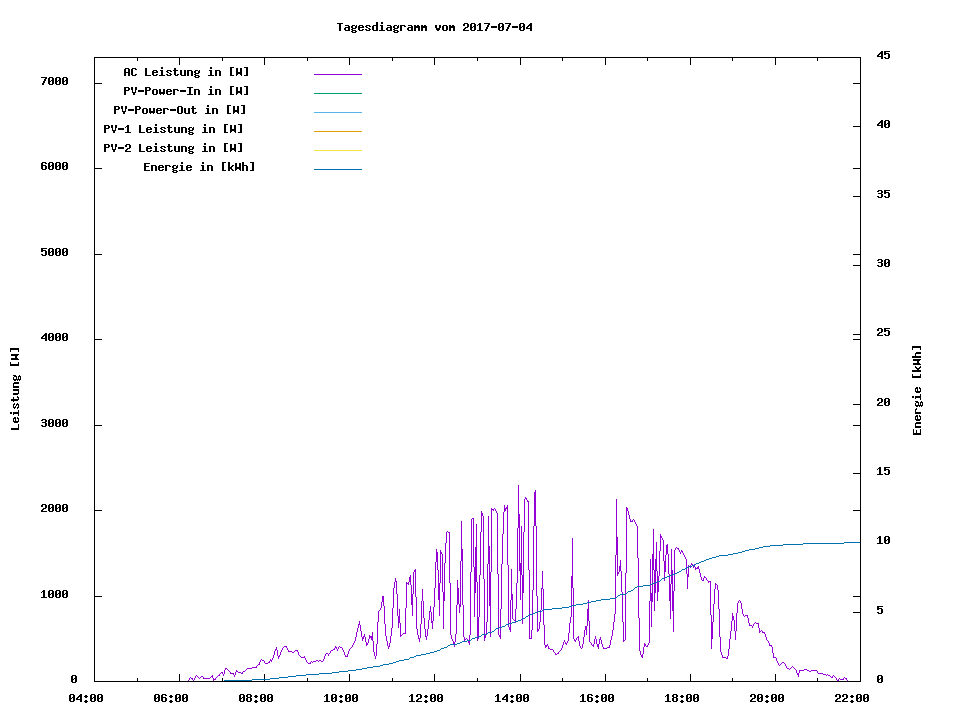Click the 7000 value on the left axis

(x=54, y=81)
